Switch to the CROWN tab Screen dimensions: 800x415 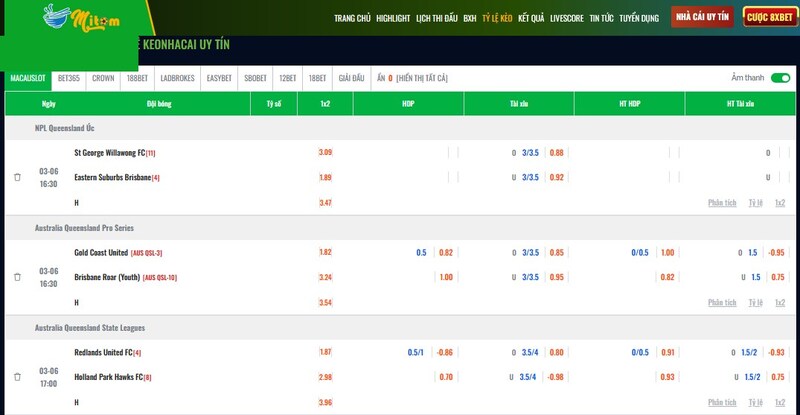click(103, 78)
